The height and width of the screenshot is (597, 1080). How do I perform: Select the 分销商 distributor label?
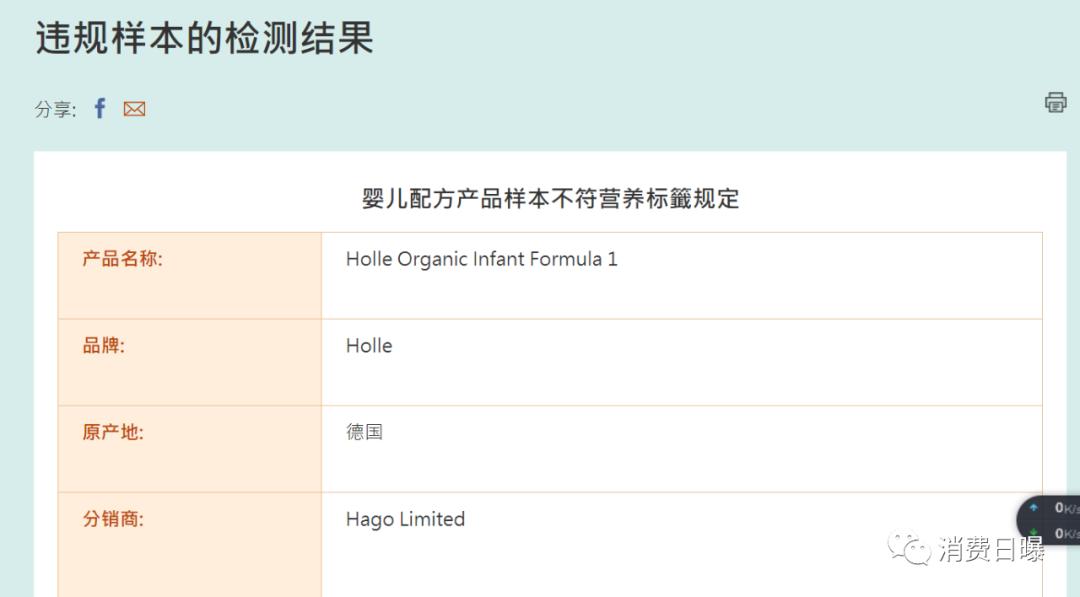110,519
